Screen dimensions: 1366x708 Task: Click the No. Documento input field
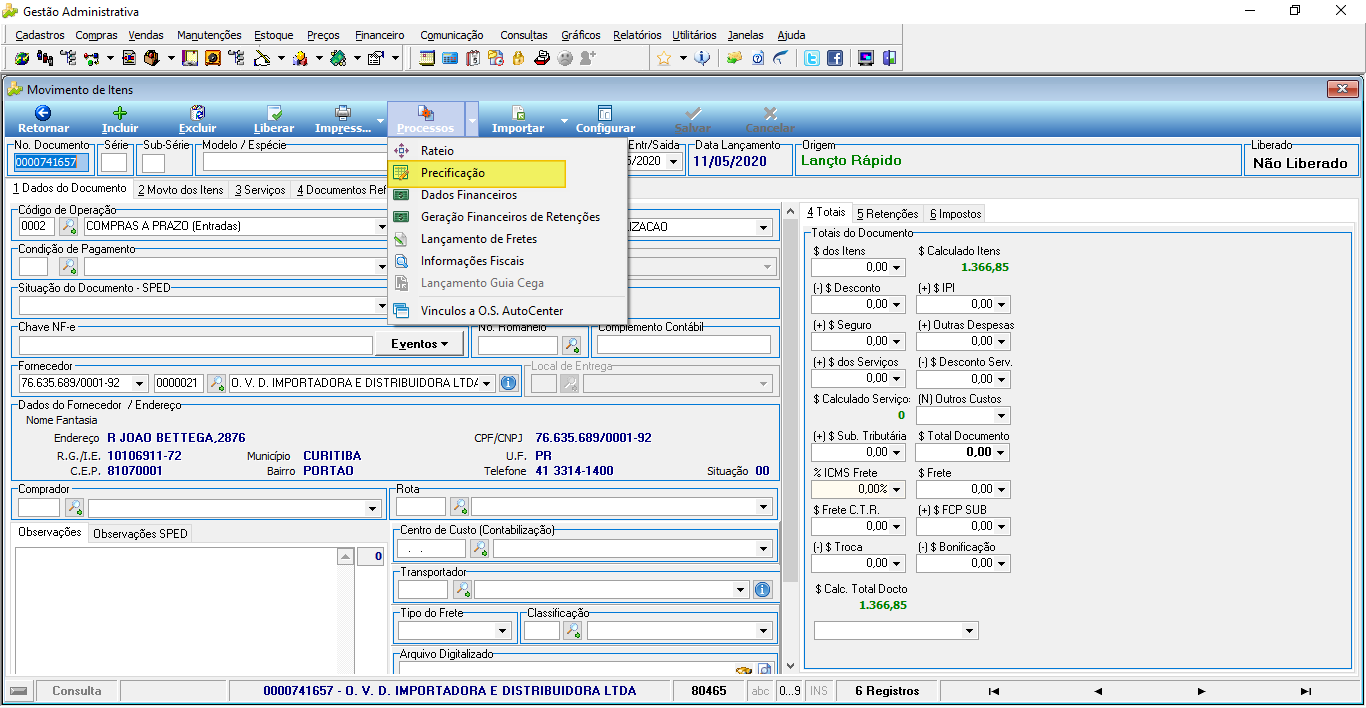52,162
